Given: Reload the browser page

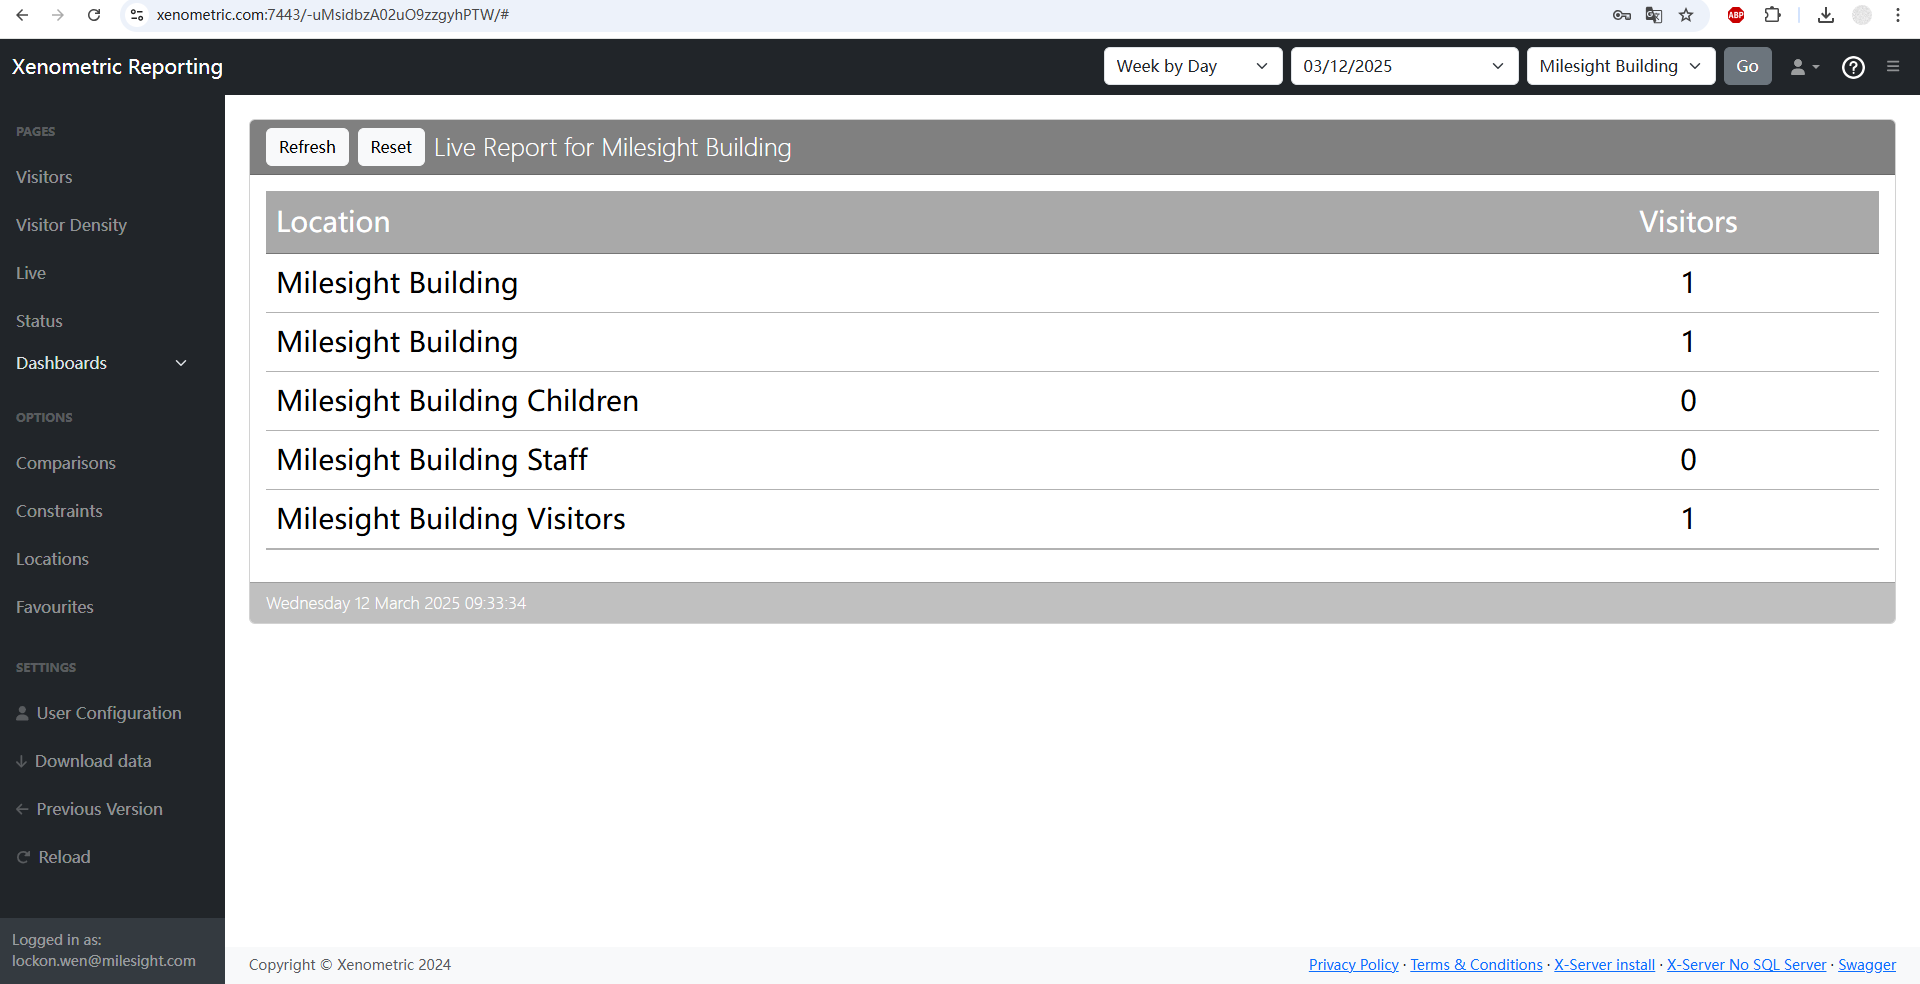Looking at the screenshot, I should pos(94,15).
